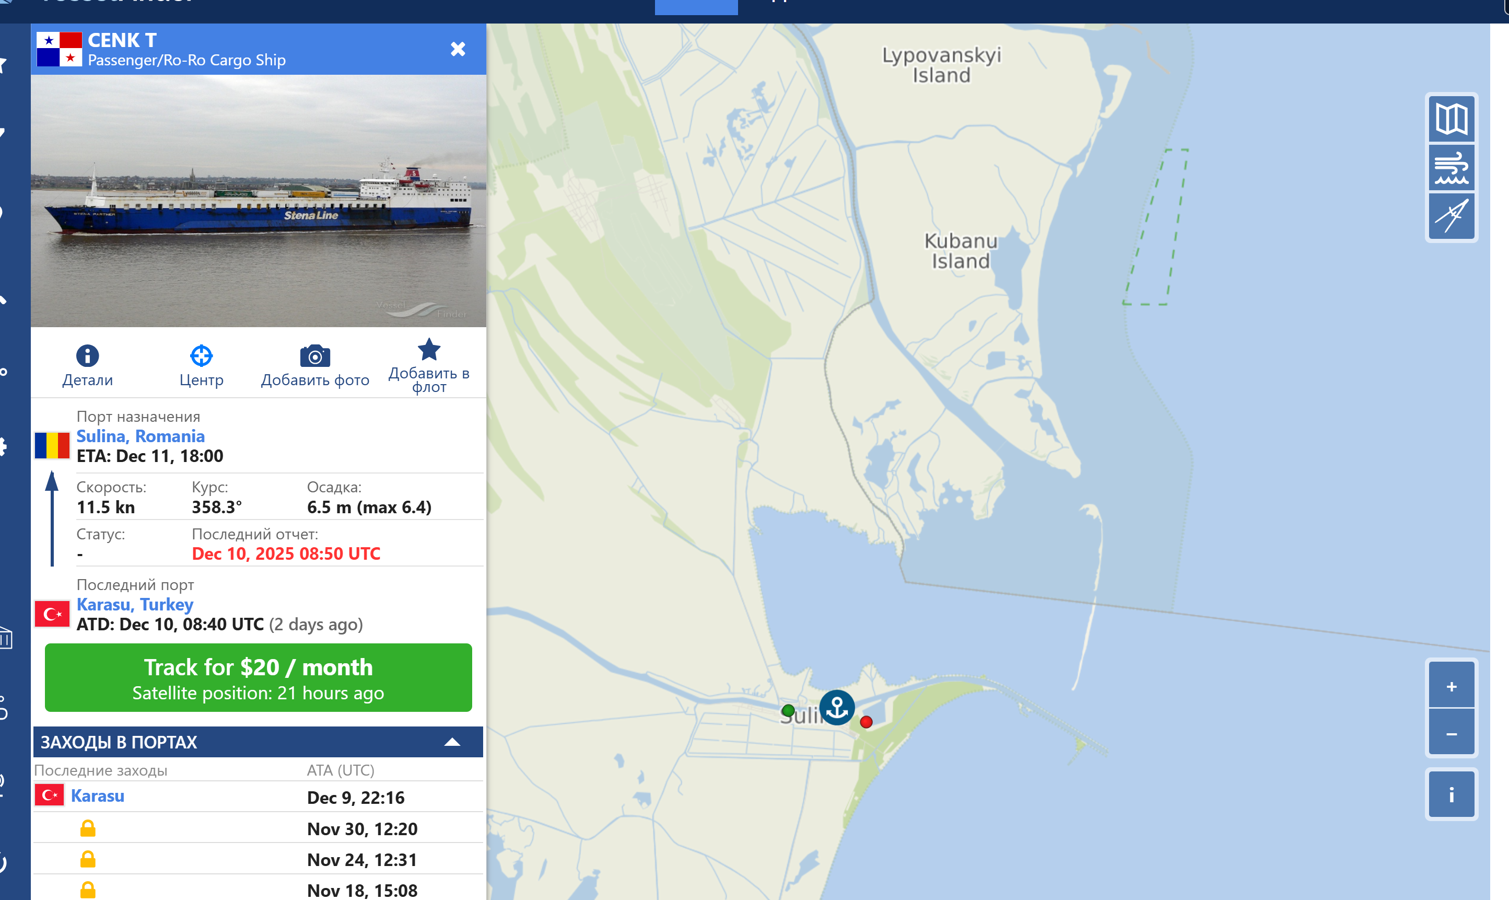This screenshot has height=900, width=1509.
Task: Click Track for $20 / month button
Action: (258, 678)
